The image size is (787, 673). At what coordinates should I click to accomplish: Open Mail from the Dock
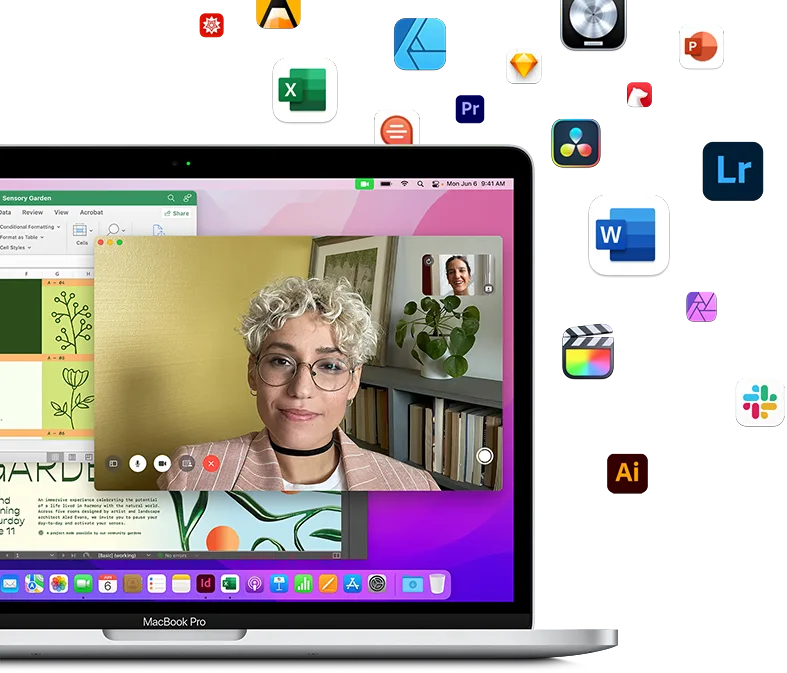coord(10,584)
